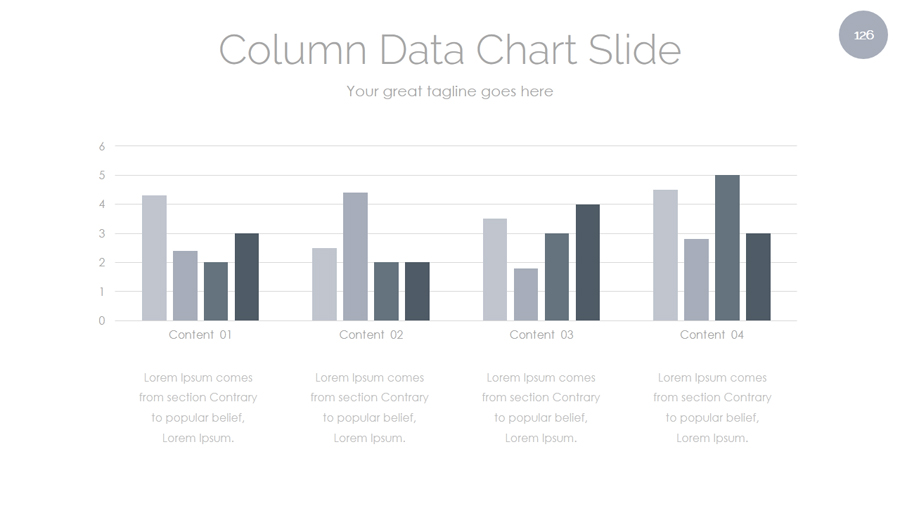Click the y-axis value label 6
Viewport: 900px width, 506px height.
pos(101,146)
